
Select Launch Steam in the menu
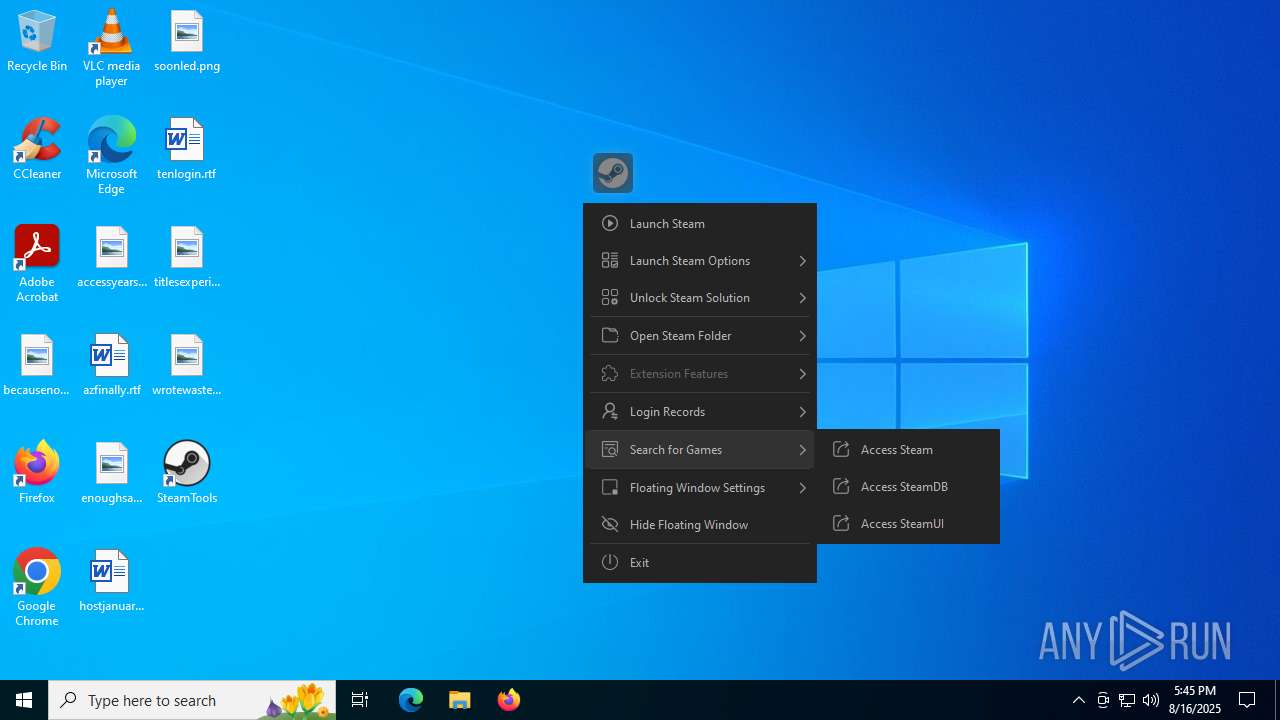pos(700,223)
